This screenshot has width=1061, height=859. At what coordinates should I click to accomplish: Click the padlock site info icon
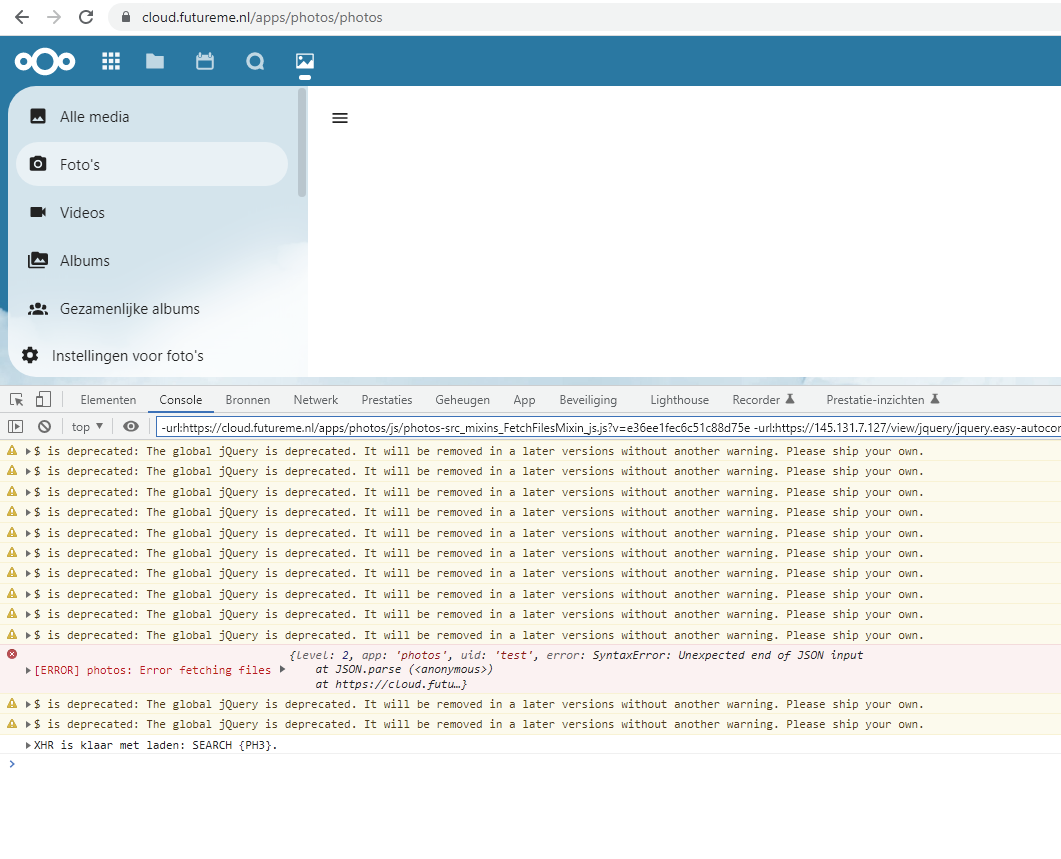point(126,17)
